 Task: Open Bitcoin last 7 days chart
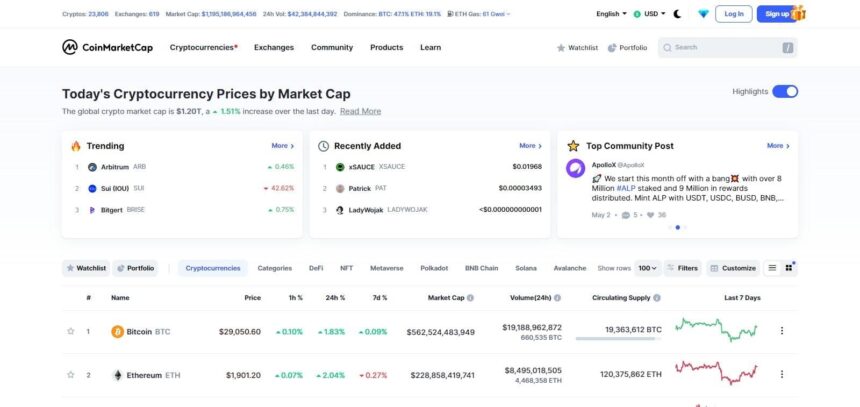(x=716, y=329)
